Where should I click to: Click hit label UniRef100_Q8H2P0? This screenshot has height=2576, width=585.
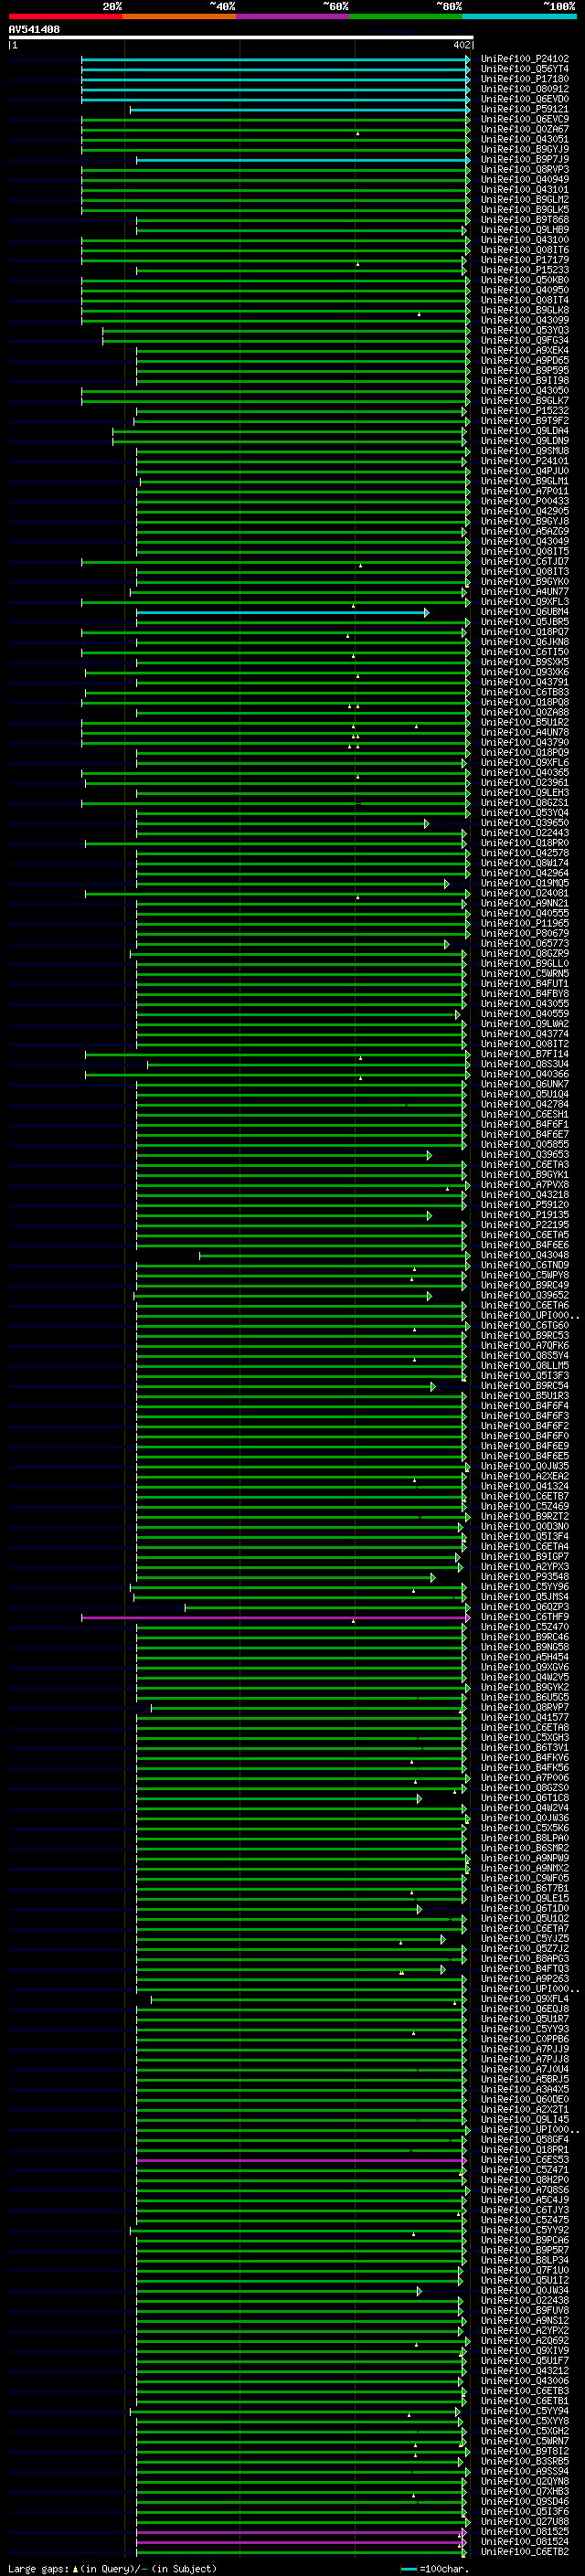click(525, 2180)
